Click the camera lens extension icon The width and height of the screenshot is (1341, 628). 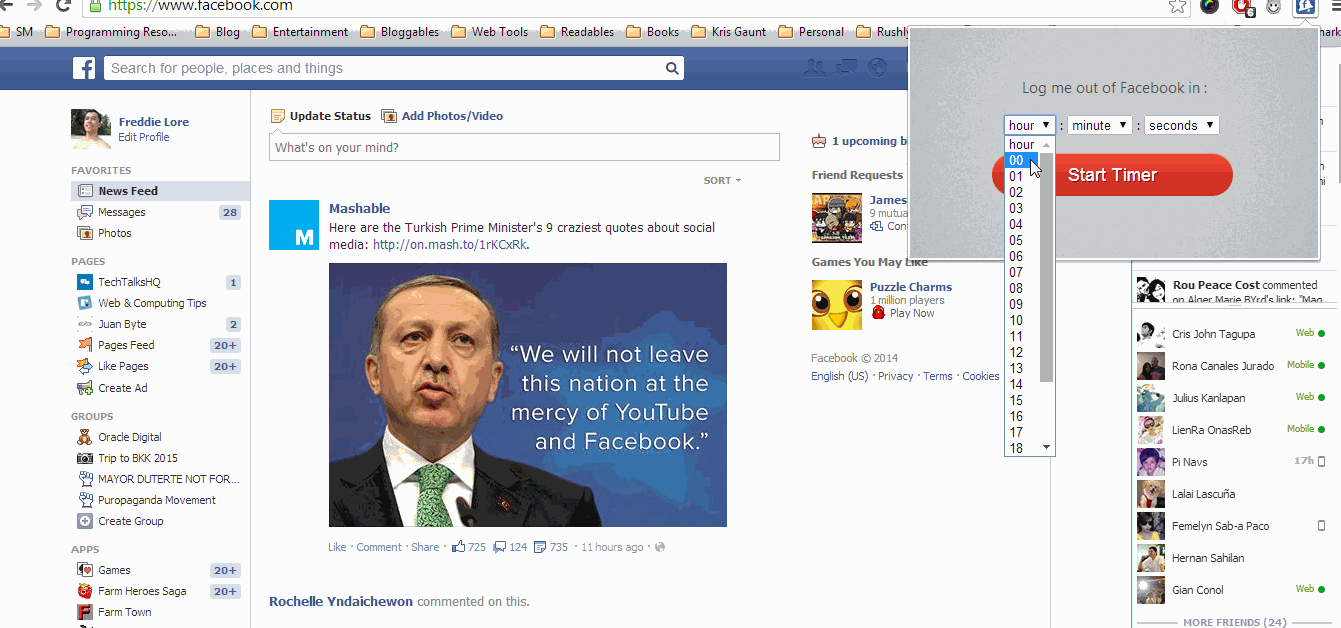point(1209,6)
